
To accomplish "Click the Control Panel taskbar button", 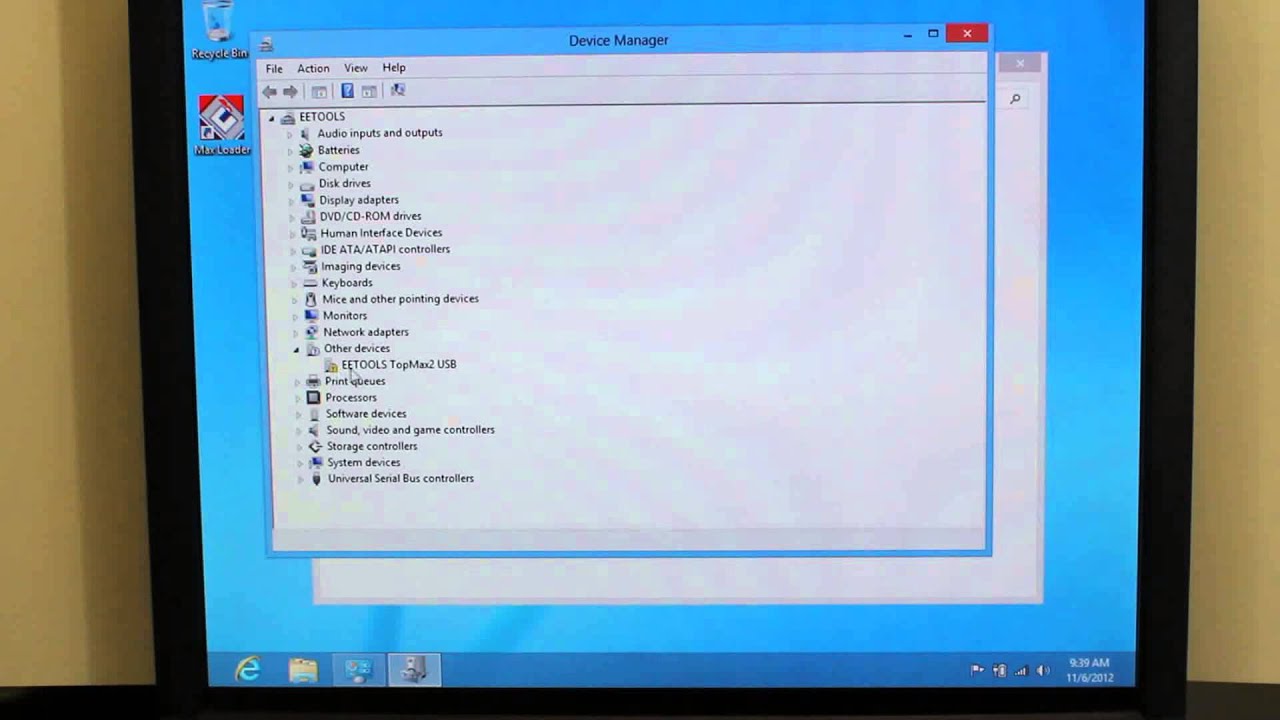I will point(358,669).
